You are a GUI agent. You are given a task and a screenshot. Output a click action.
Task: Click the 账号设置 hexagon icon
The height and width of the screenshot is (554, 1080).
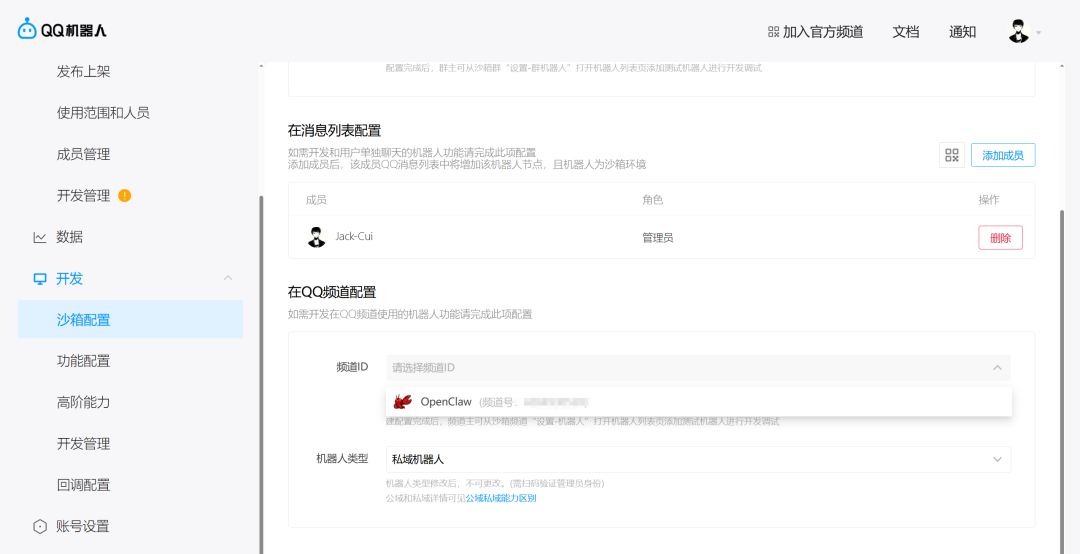pyautogui.click(x=40, y=526)
